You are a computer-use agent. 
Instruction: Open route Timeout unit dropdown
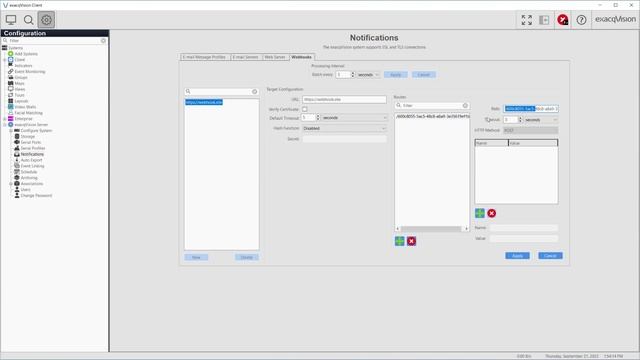pyautogui.click(x=541, y=120)
